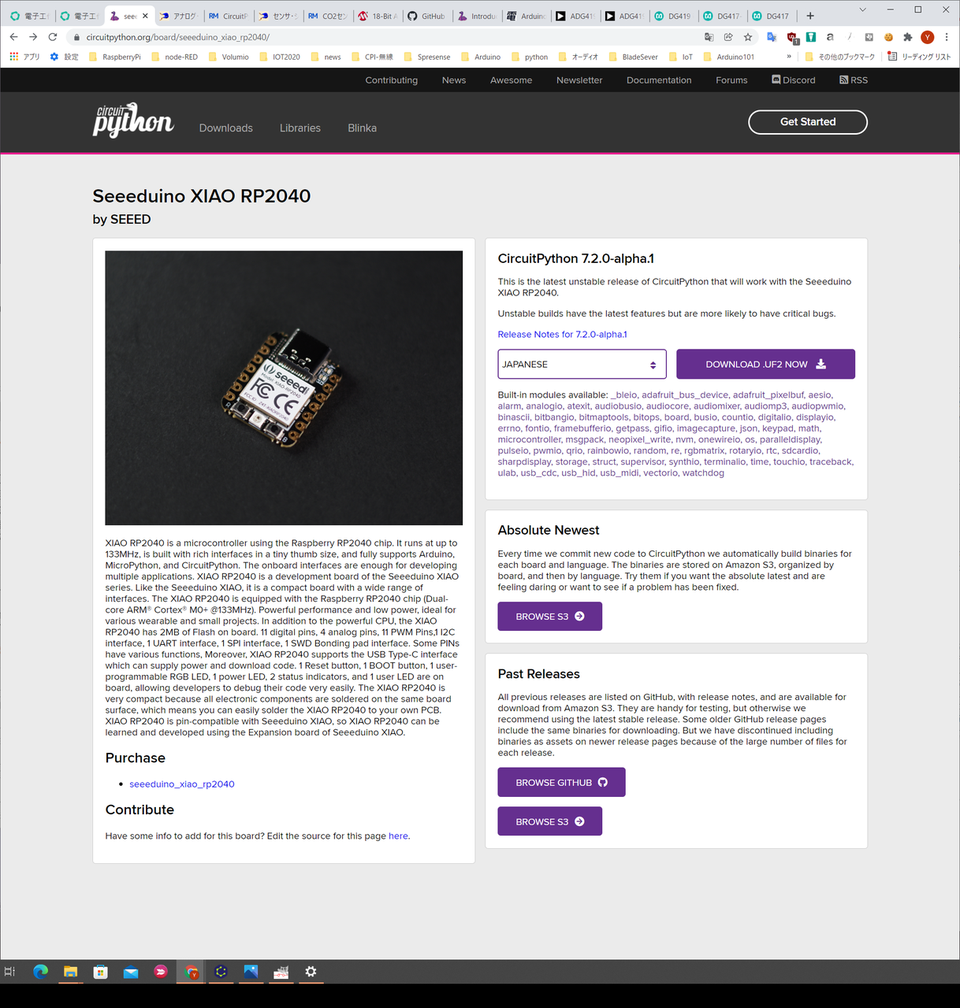Click the Google Translate extension icon
This screenshot has width=960, height=1008.
click(771, 35)
